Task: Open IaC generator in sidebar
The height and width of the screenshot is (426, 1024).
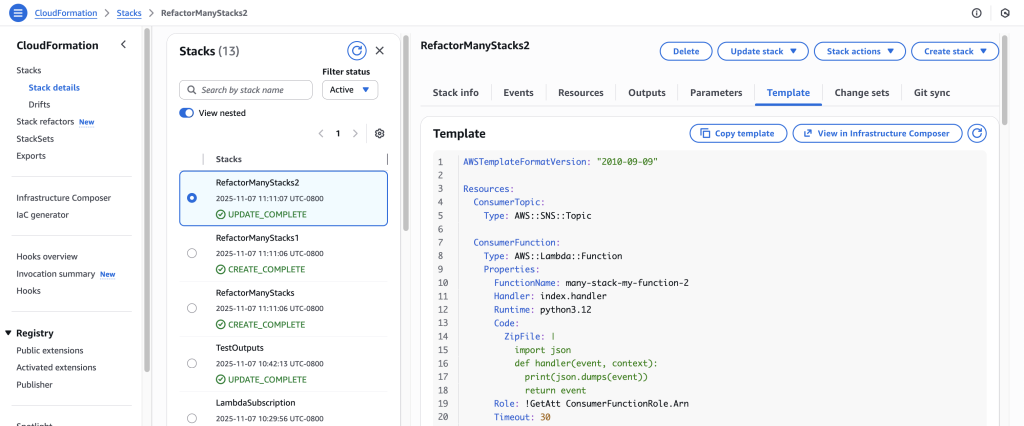Action: [42, 214]
